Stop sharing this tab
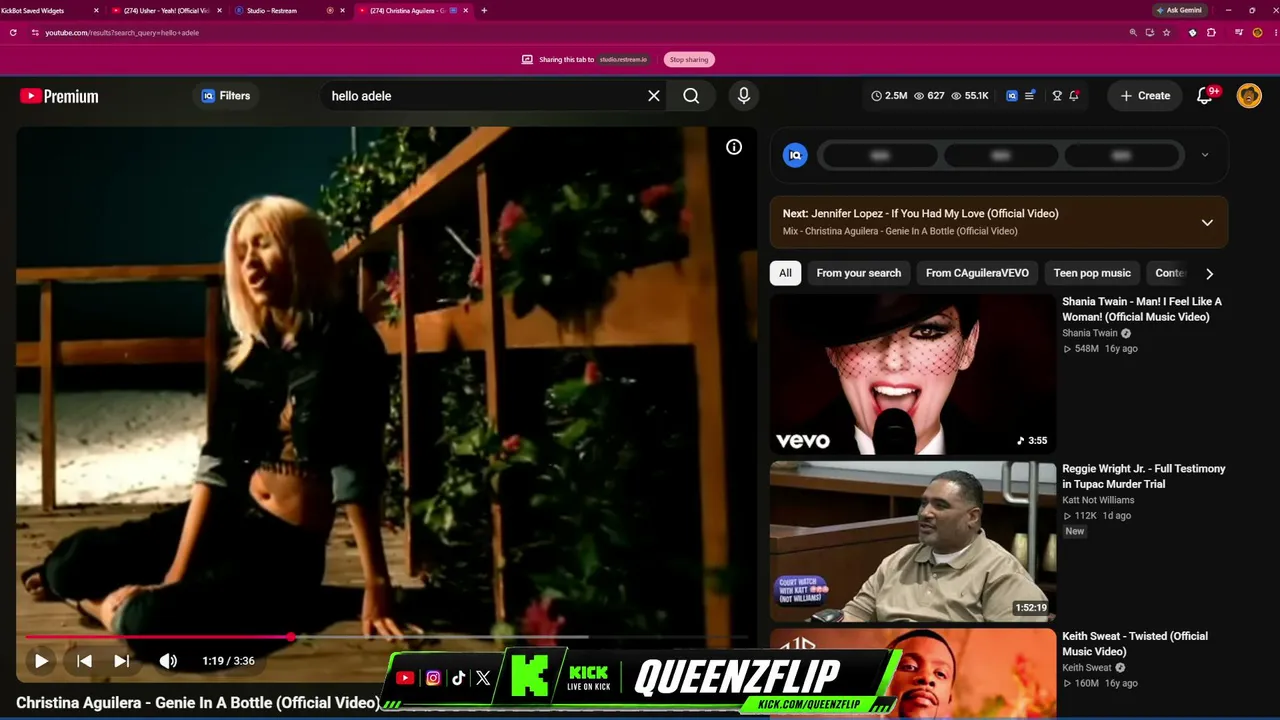 [x=689, y=59]
